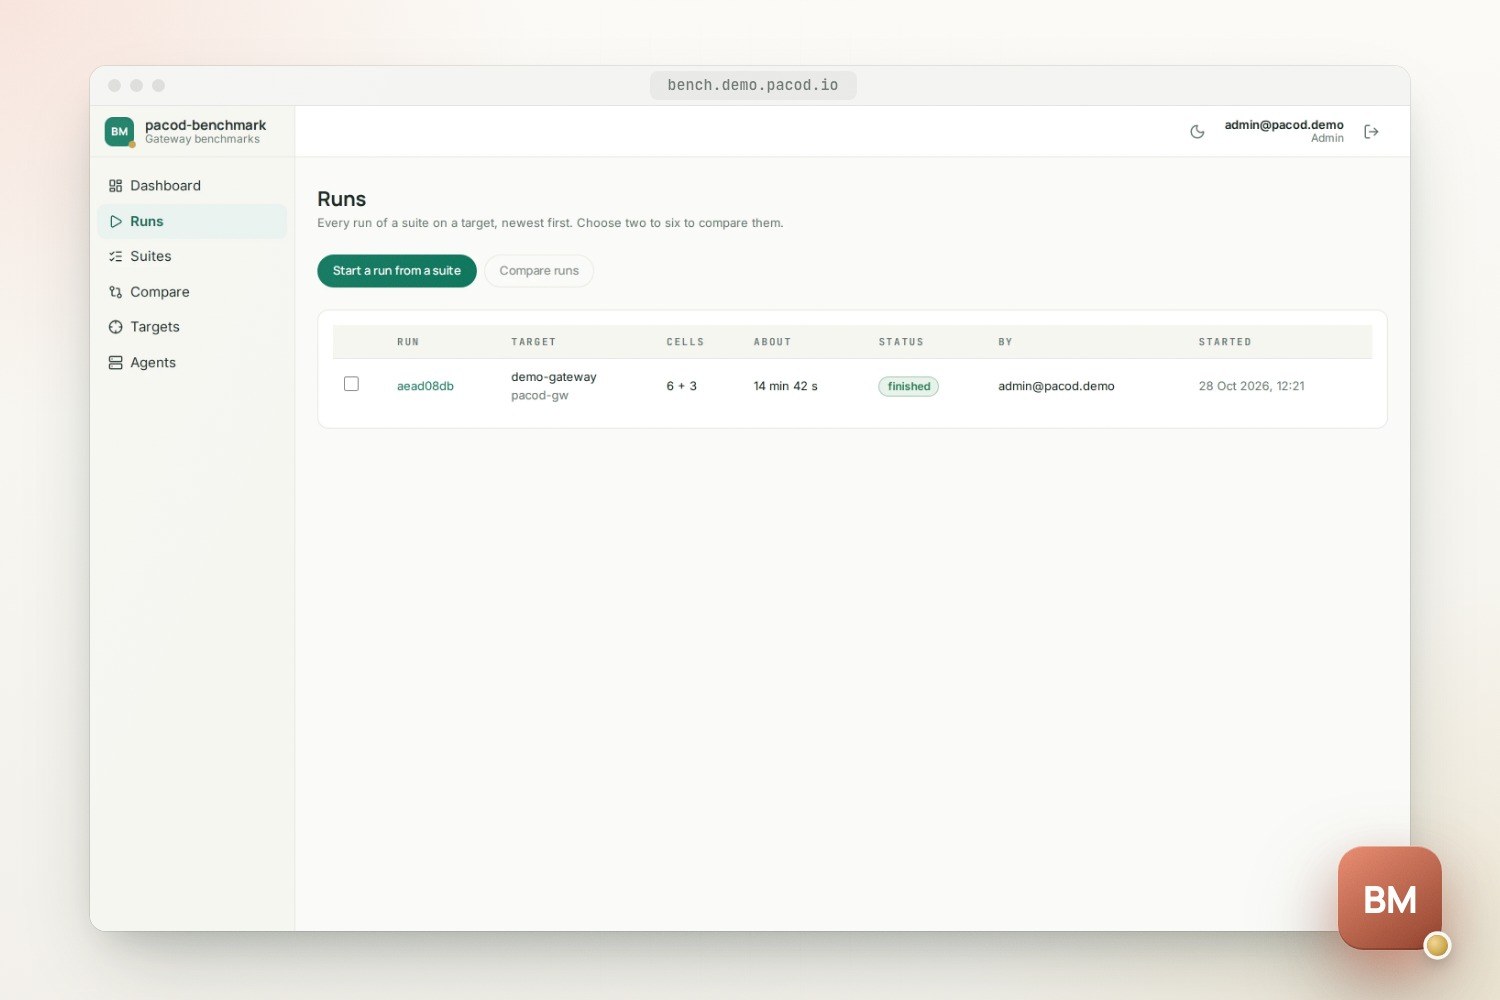Screen dimensions: 1500x1000
Task: Click the CELLS column header
Action: pos(685,342)
